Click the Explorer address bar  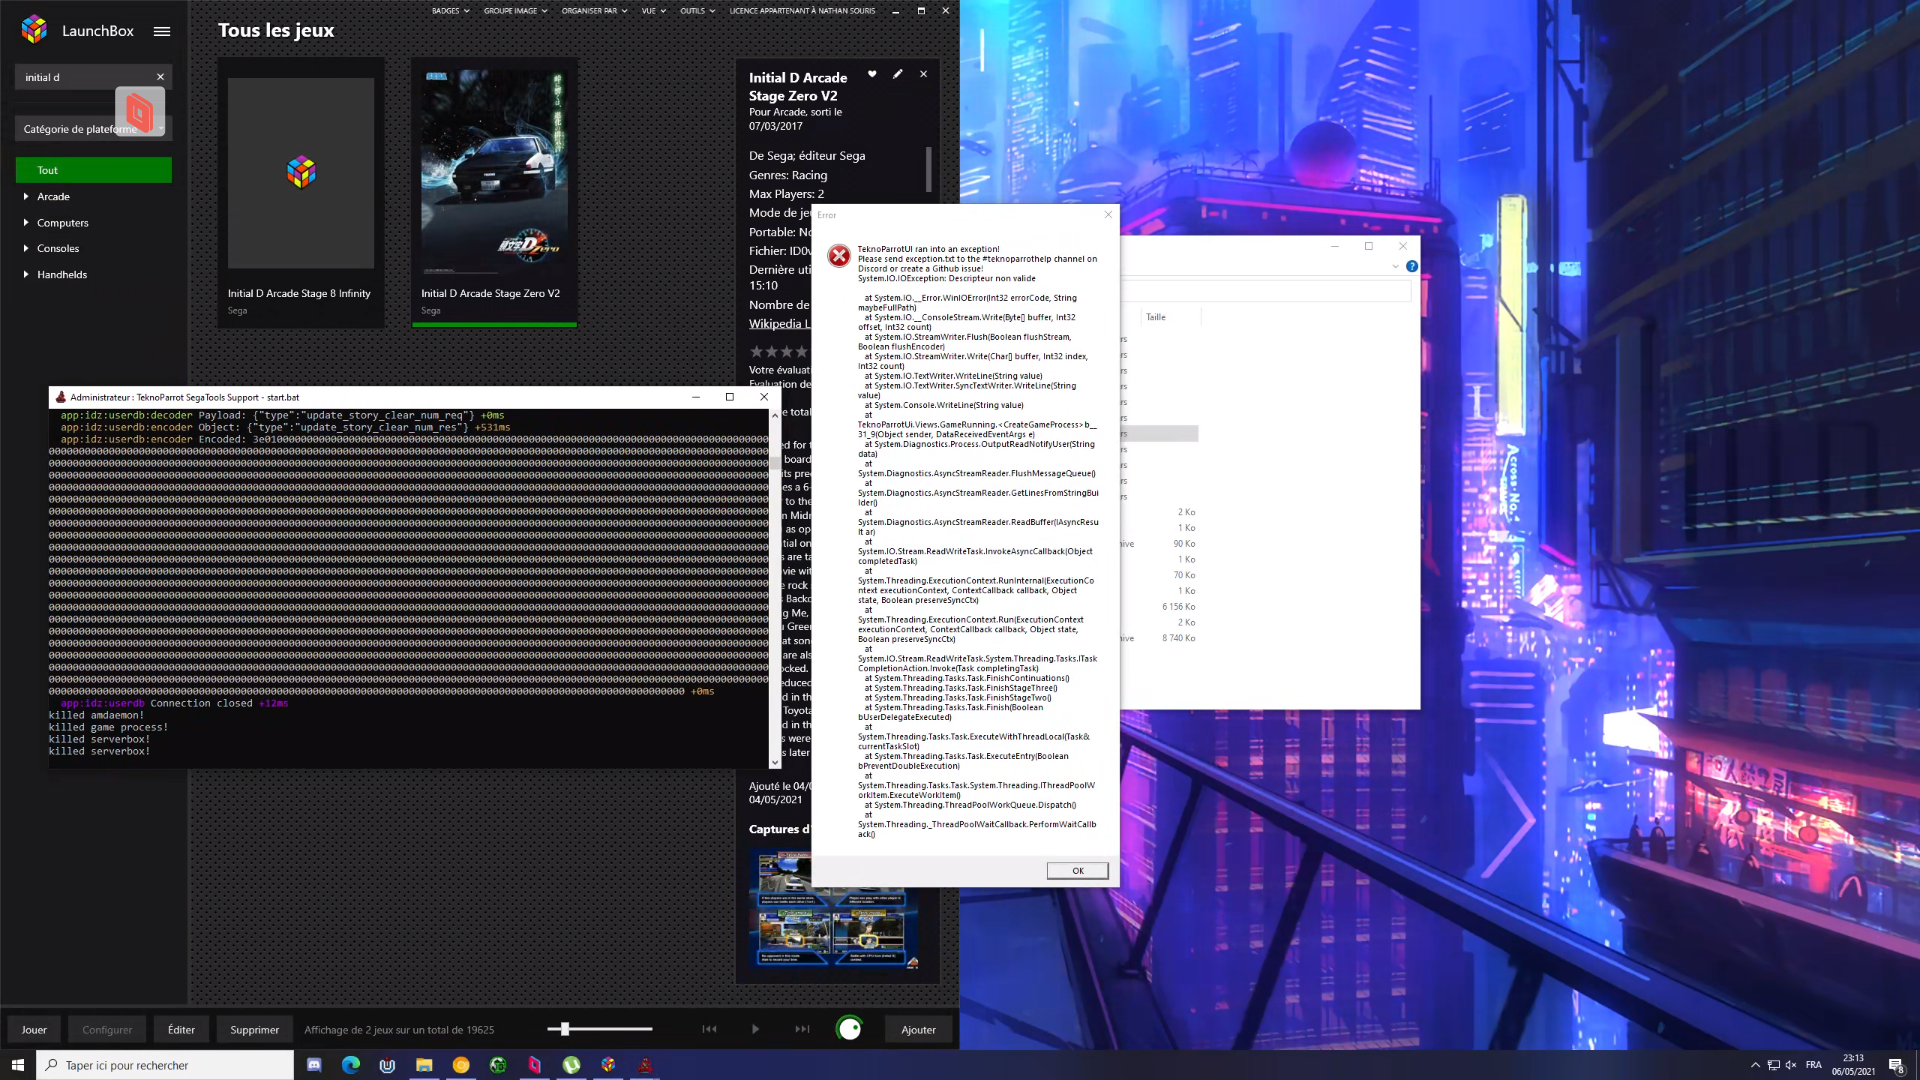click(1266, 291)
